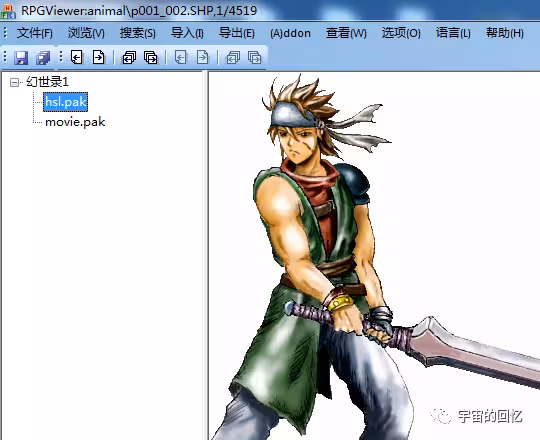Click the save all multi-disk icon

pos(43,57)
